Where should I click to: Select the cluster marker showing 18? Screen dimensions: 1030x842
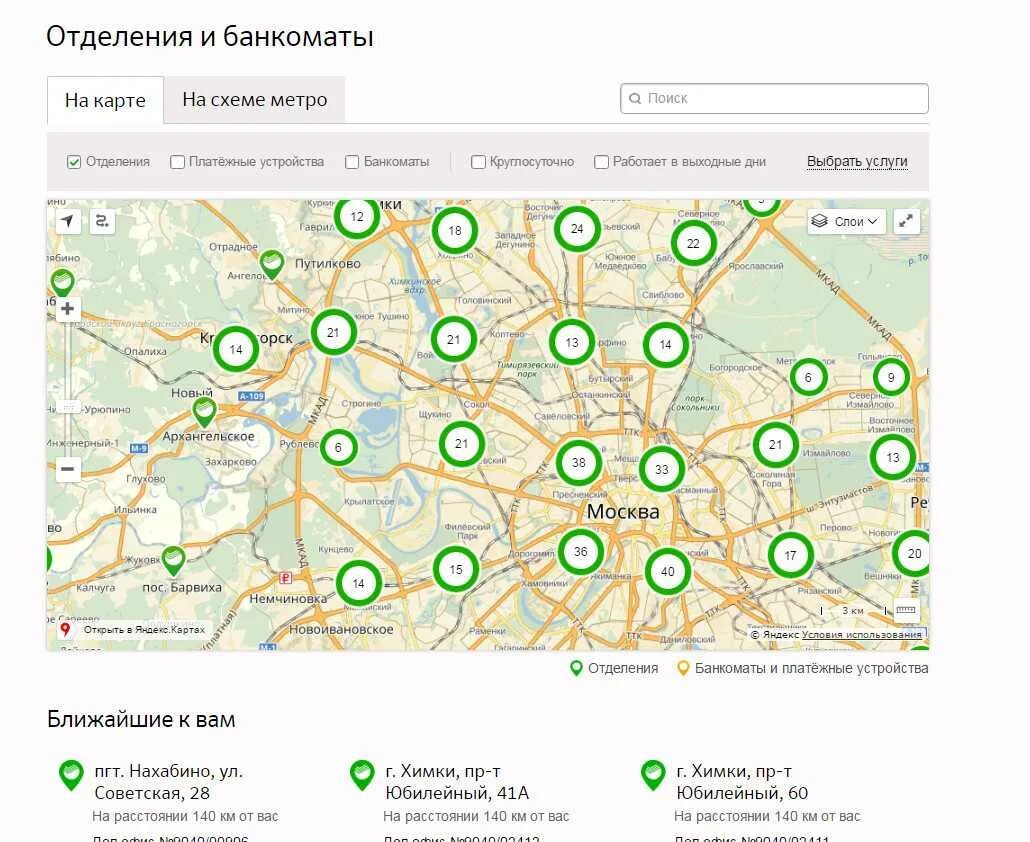point(455,231)
